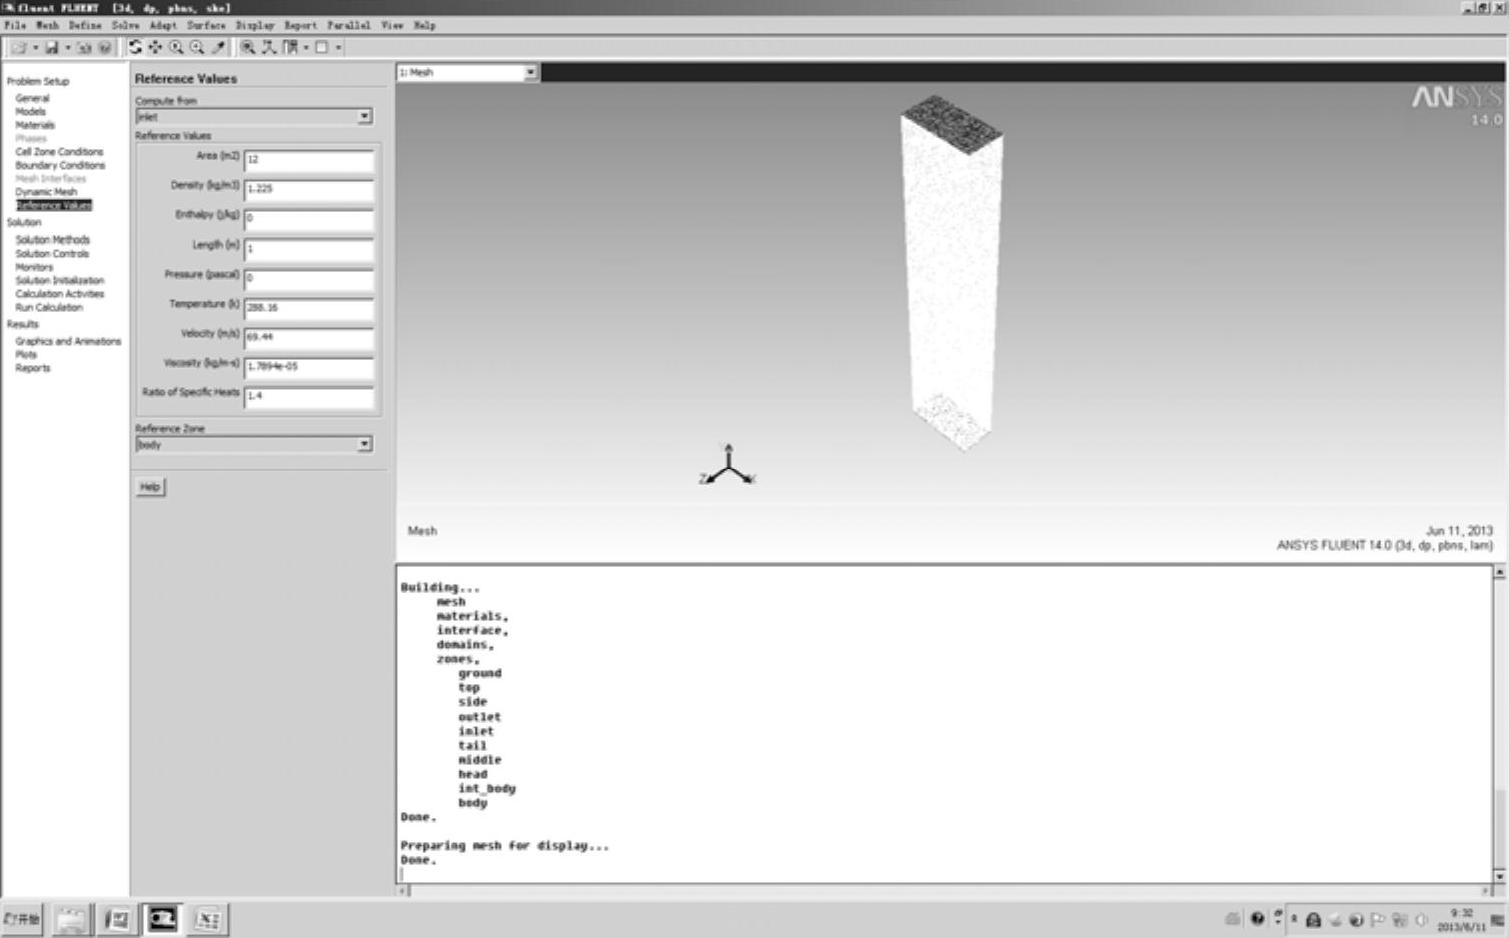The height and width of the screenshot is (938, 1509).
Task: Open the Mesh menu
Action: 47,25
